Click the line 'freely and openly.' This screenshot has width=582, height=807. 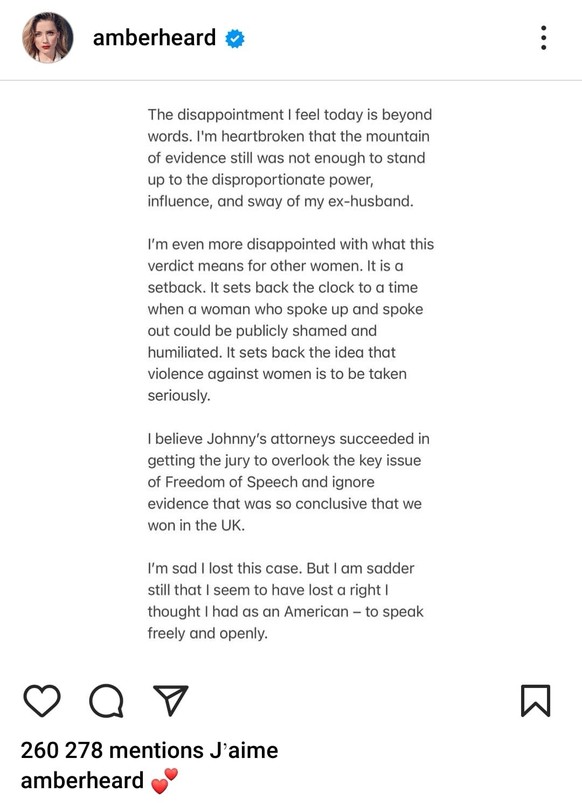pyautogui.click(x=207, y=633)
